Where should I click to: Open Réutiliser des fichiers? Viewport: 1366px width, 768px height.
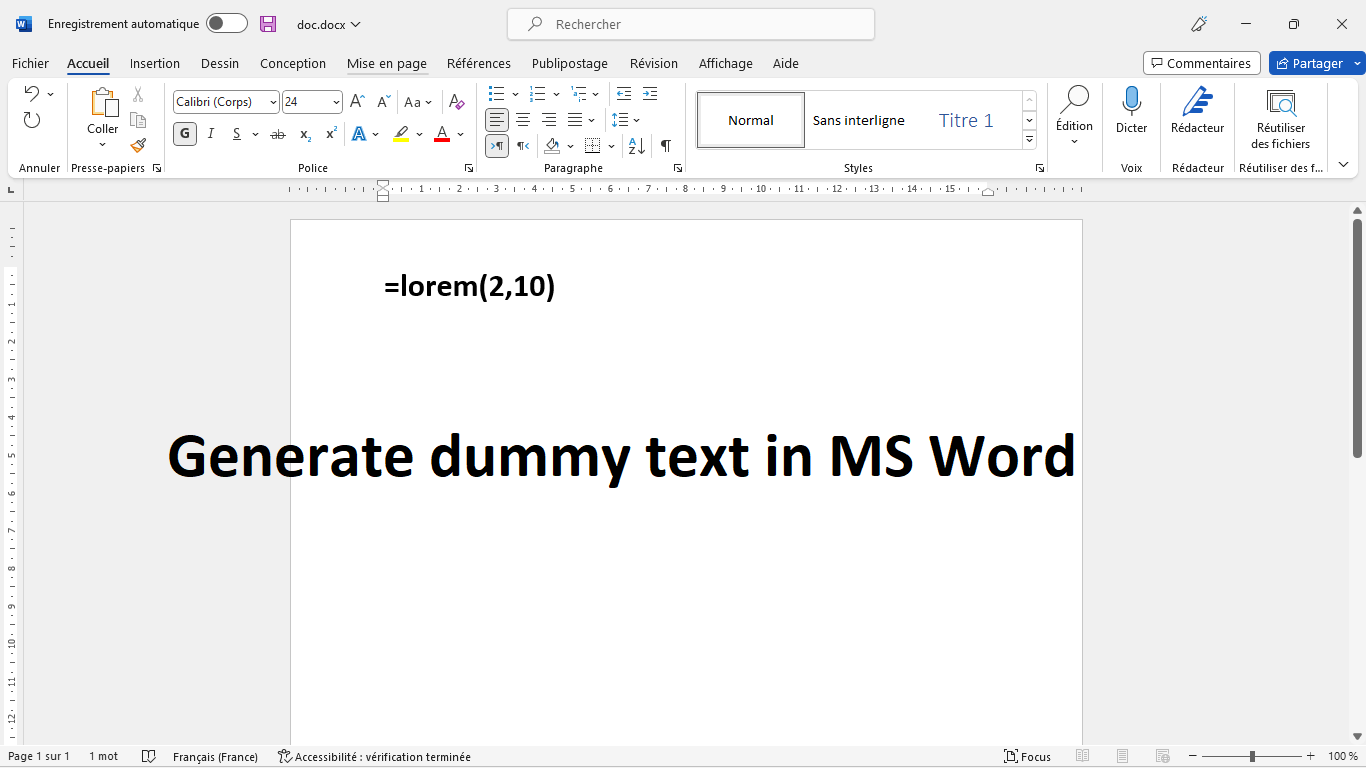click(x=1282, y=118)
